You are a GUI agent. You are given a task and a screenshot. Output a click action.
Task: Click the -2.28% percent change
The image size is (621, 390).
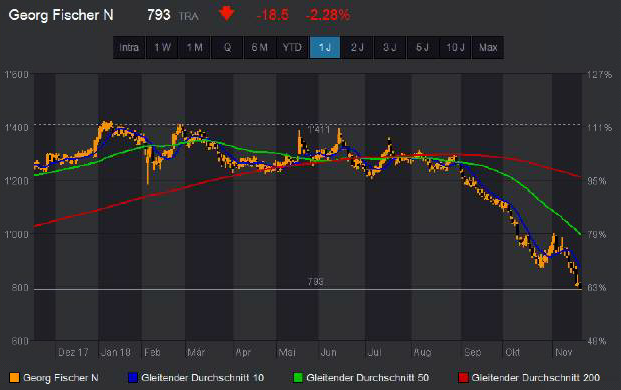(328, 15)
